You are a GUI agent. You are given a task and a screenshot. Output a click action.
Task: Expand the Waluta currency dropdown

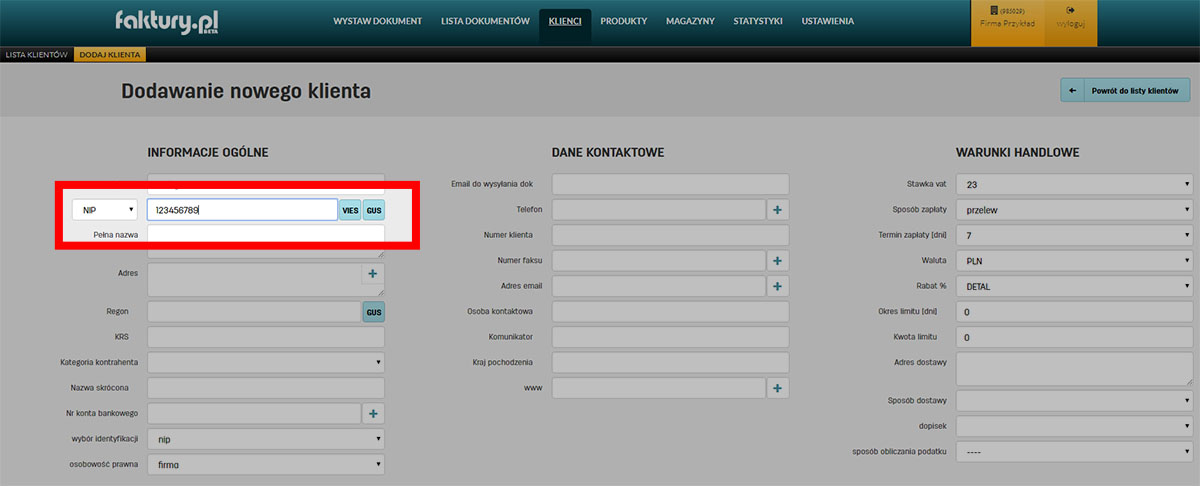pyautogui.click(x=1074, y=261)
